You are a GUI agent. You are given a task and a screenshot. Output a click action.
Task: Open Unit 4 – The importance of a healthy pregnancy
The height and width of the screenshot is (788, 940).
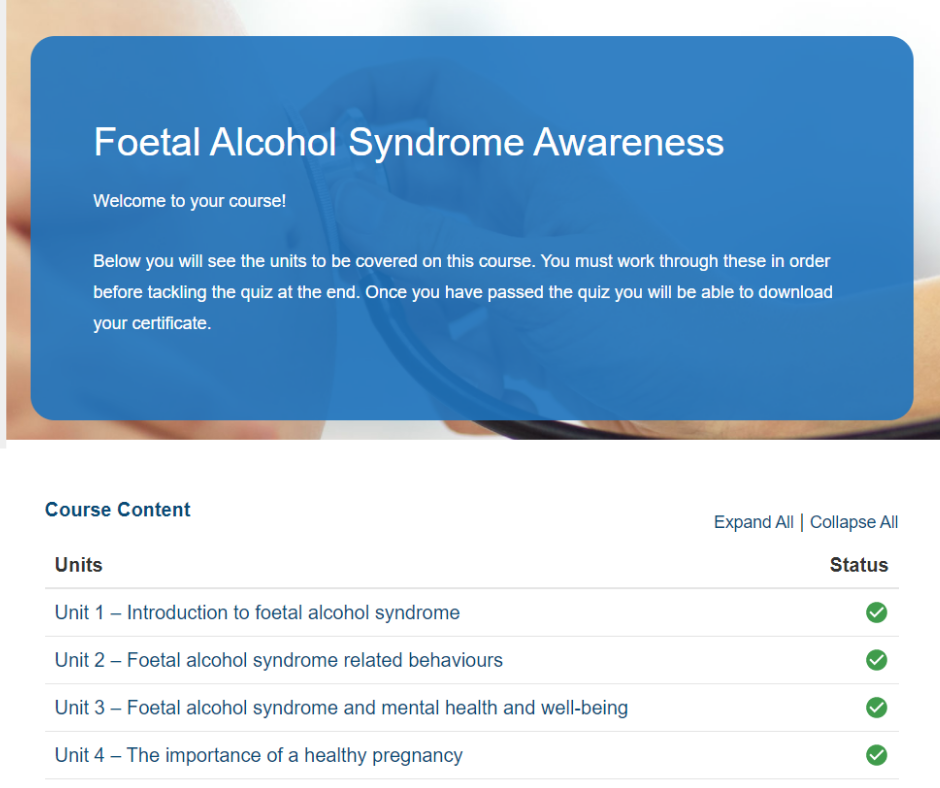coord(258,754)
